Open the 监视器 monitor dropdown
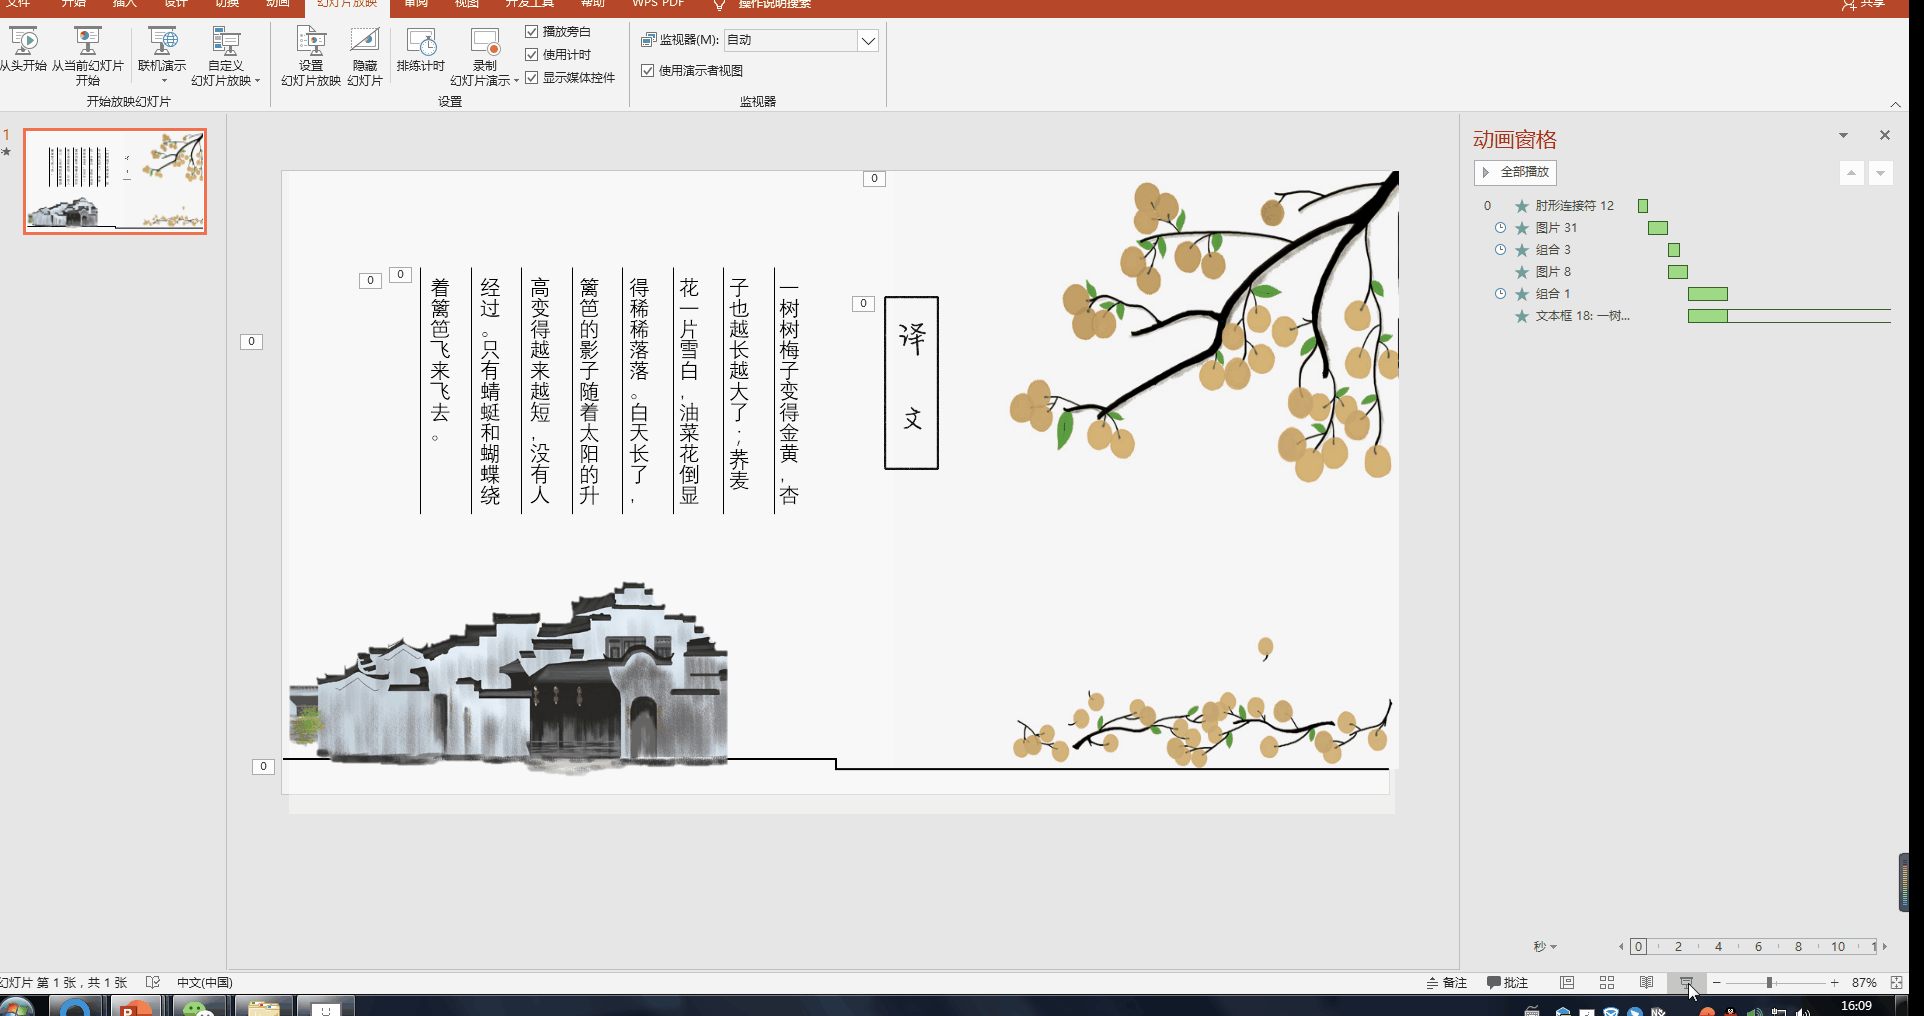 tap(868, 40)
